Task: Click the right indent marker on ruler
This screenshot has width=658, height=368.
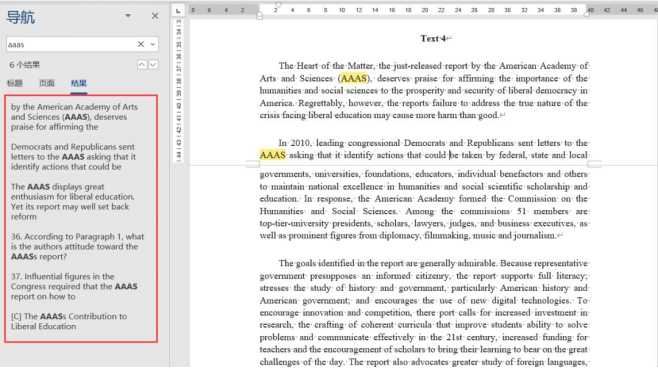Action: [x=587, y=14]
